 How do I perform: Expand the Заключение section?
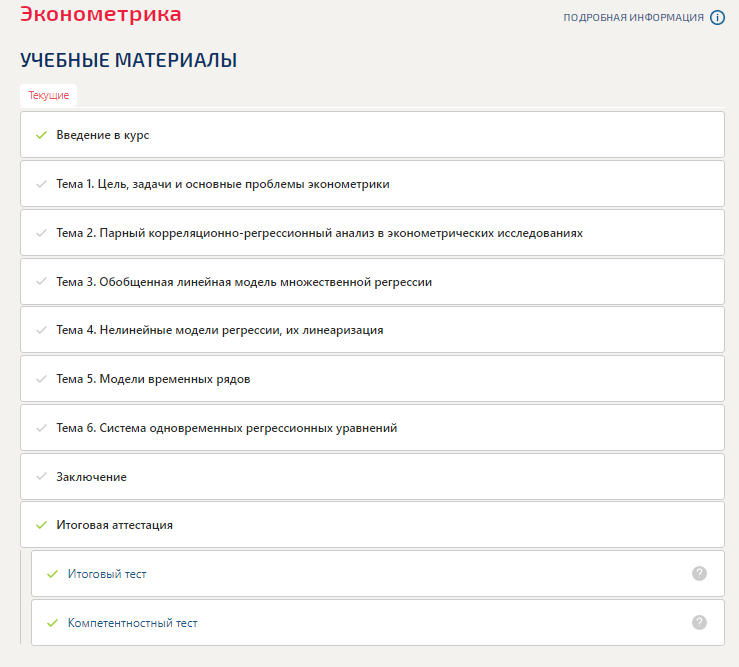pyautogui.click(x=372, y=477)
